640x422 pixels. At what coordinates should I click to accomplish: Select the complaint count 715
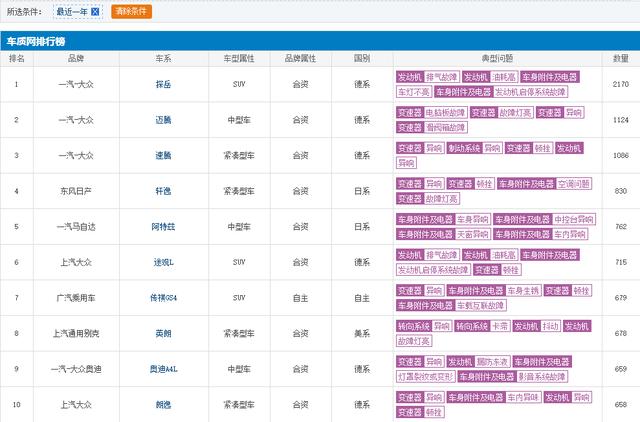click(x=621, y=262)
